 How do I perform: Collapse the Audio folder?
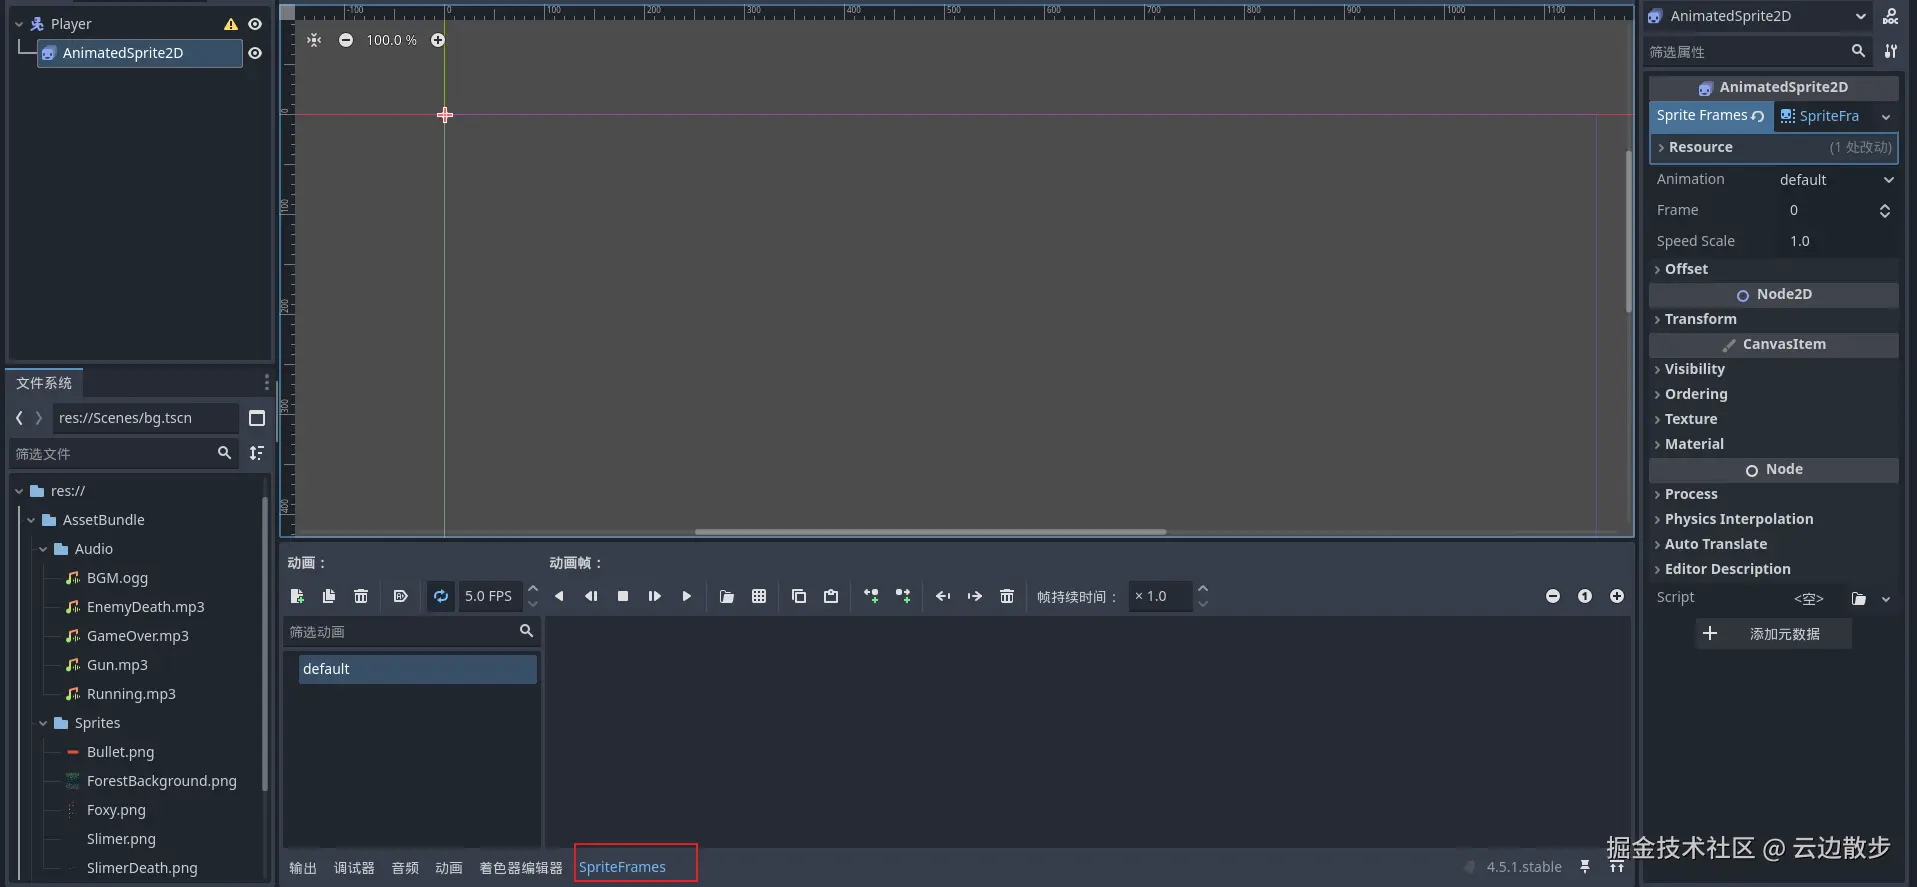(x=43, y=549)
